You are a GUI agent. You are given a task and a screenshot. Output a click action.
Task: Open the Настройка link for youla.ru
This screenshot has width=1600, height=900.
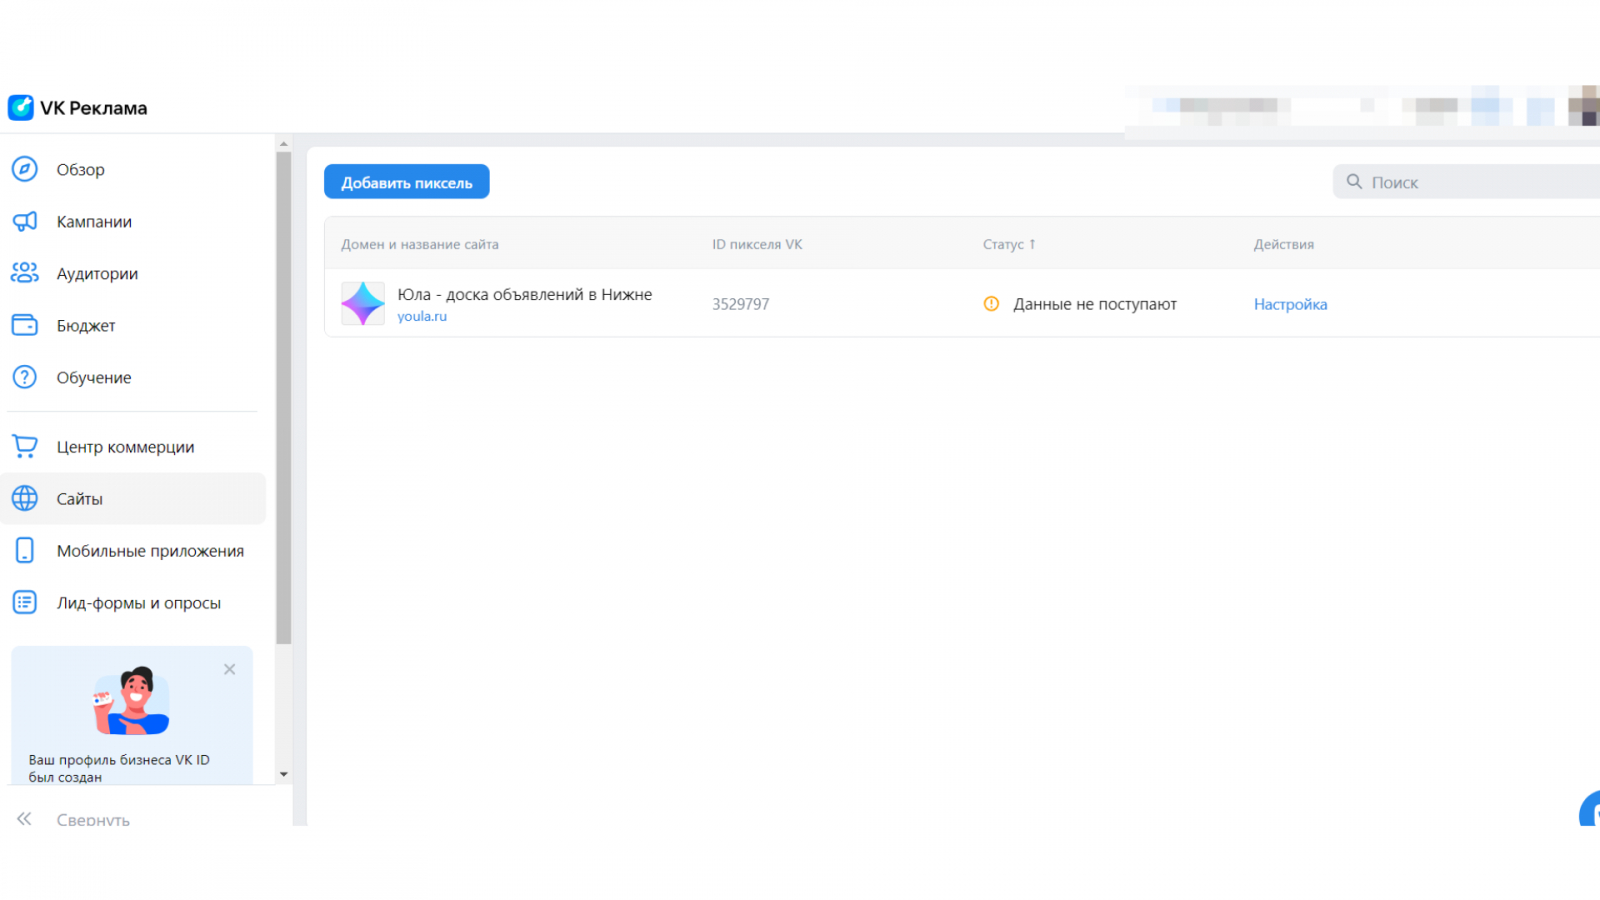[x=1290, y=304]
